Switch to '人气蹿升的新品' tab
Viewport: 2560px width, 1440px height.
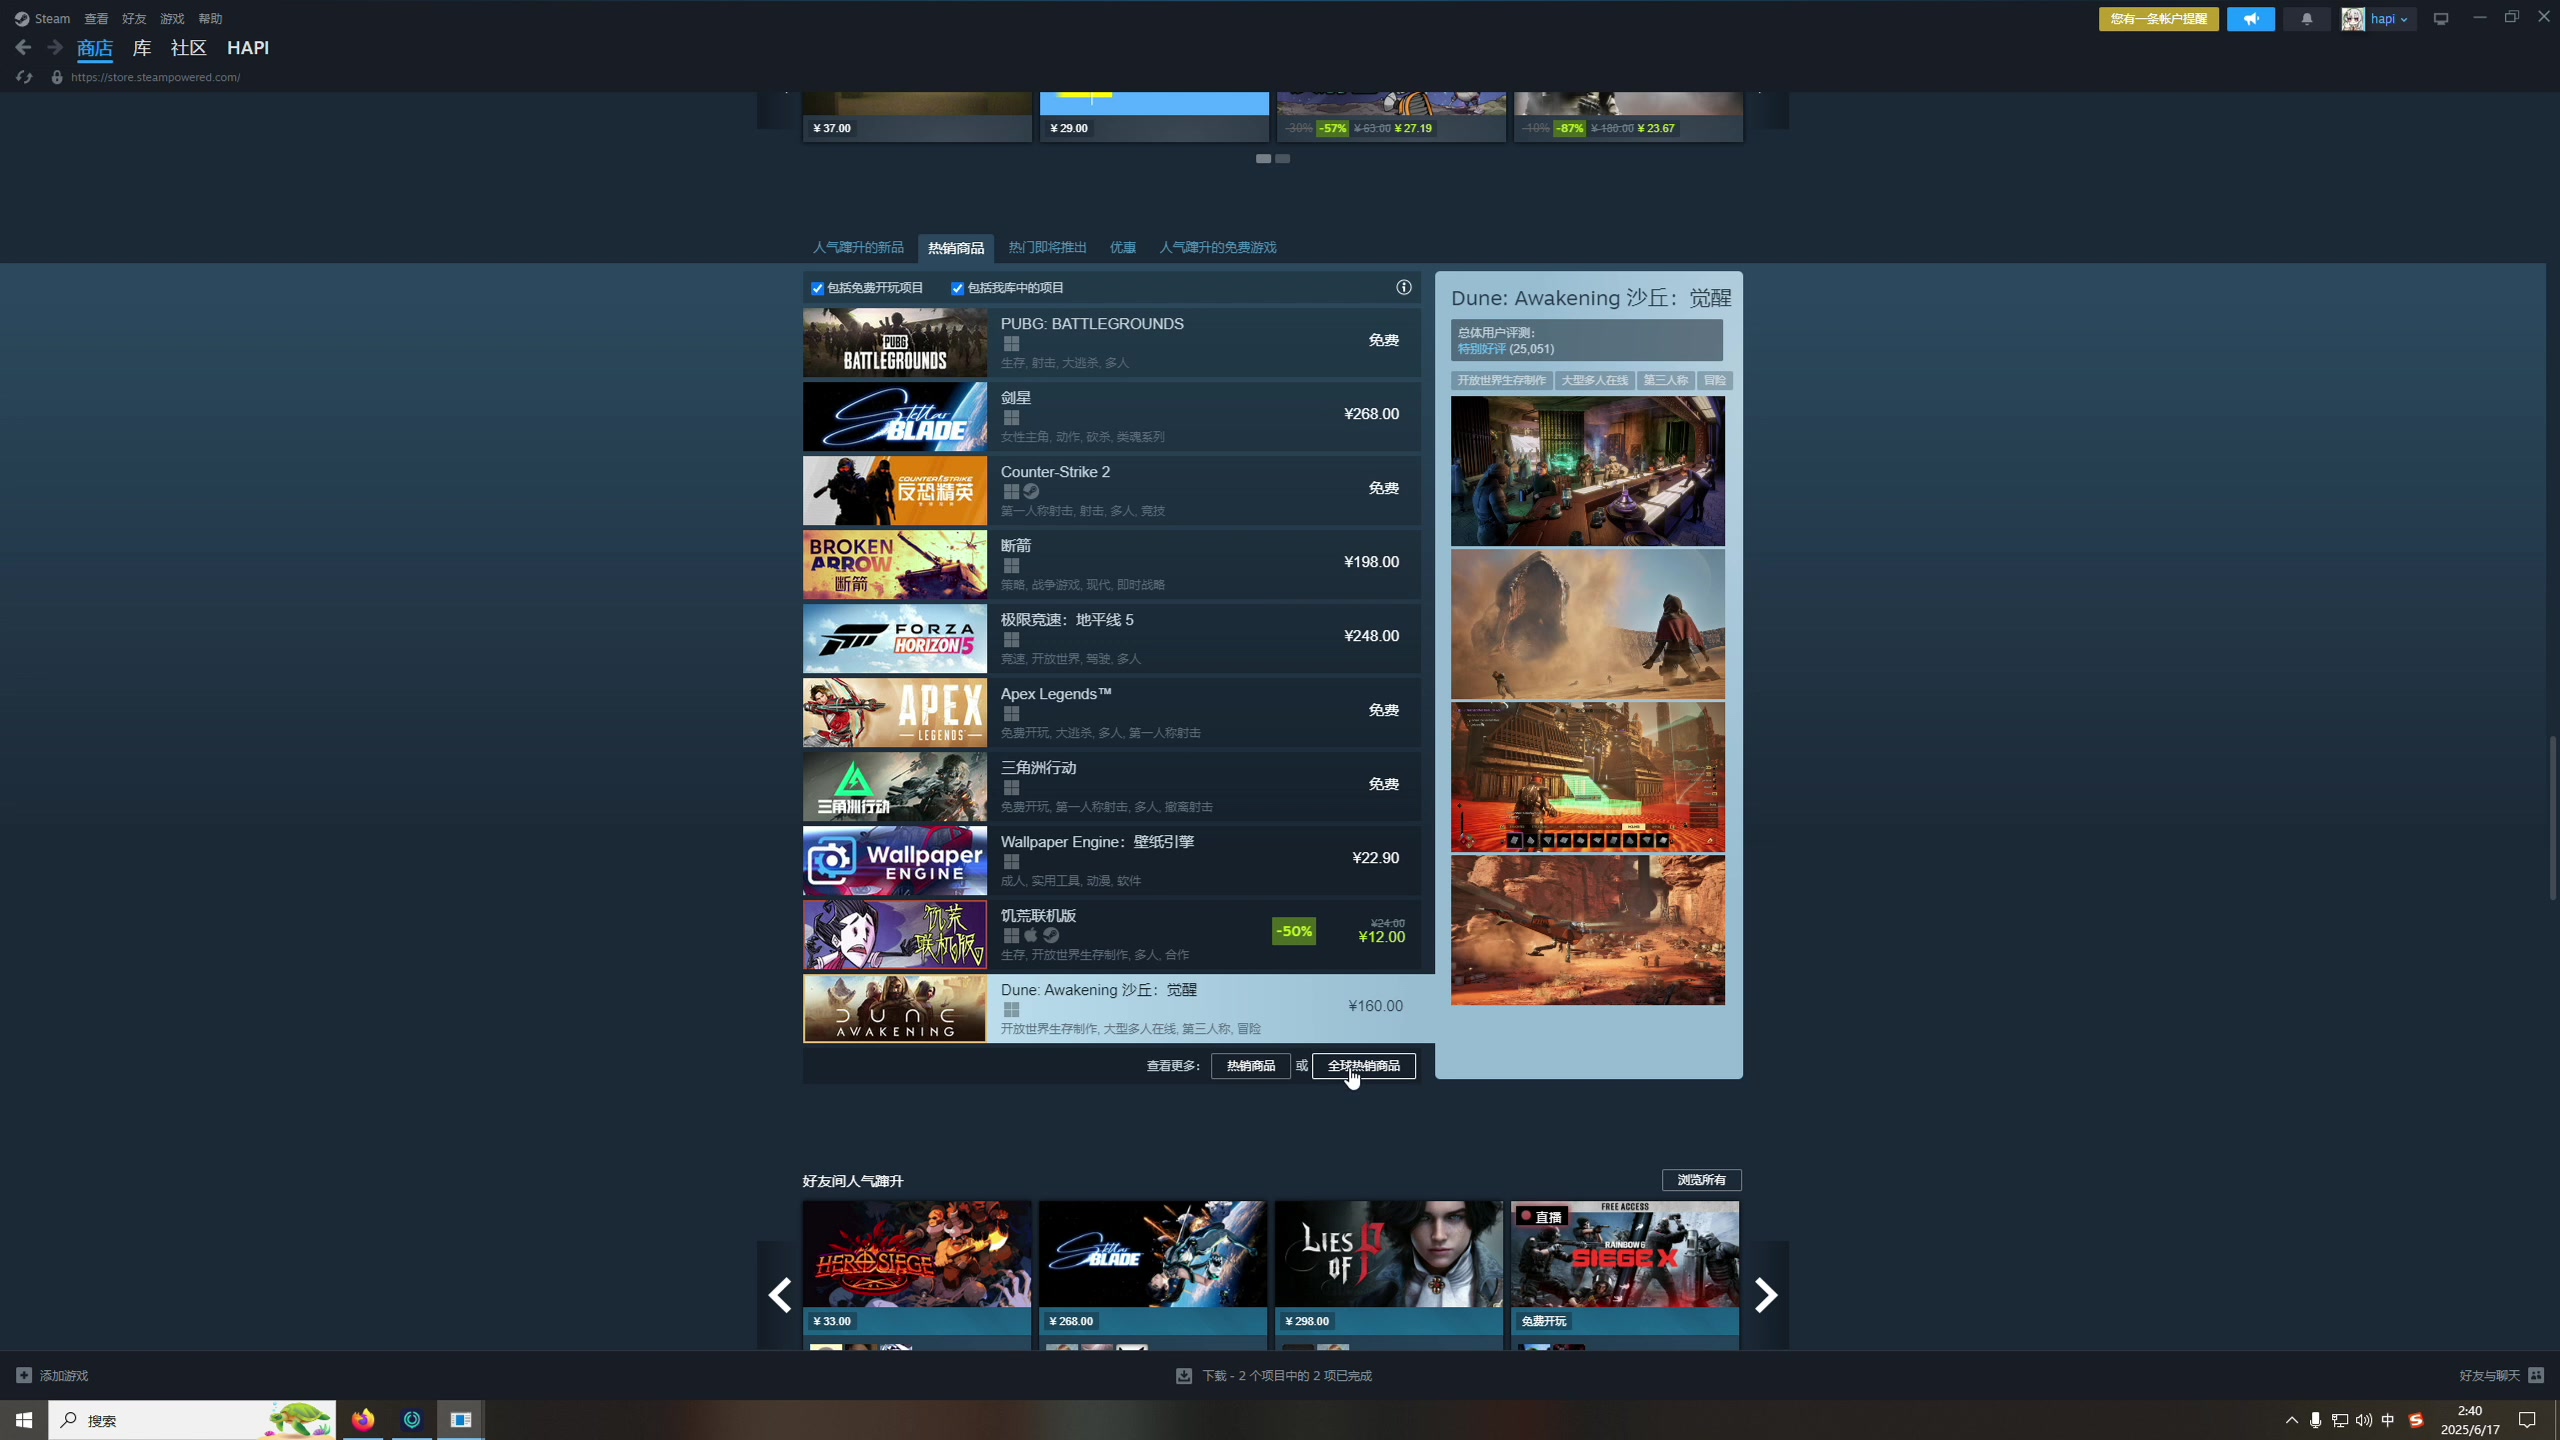[858, 247]
